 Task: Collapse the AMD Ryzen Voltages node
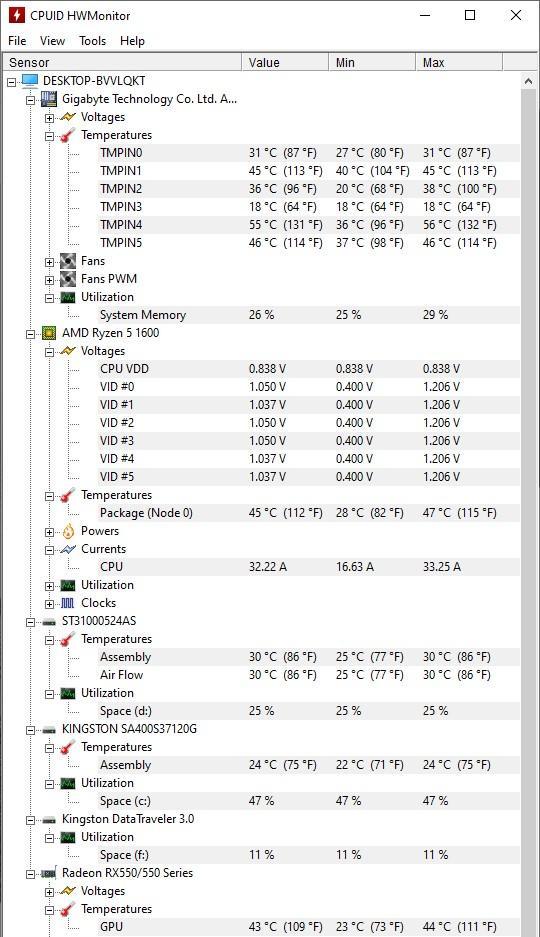coord(50,352)
